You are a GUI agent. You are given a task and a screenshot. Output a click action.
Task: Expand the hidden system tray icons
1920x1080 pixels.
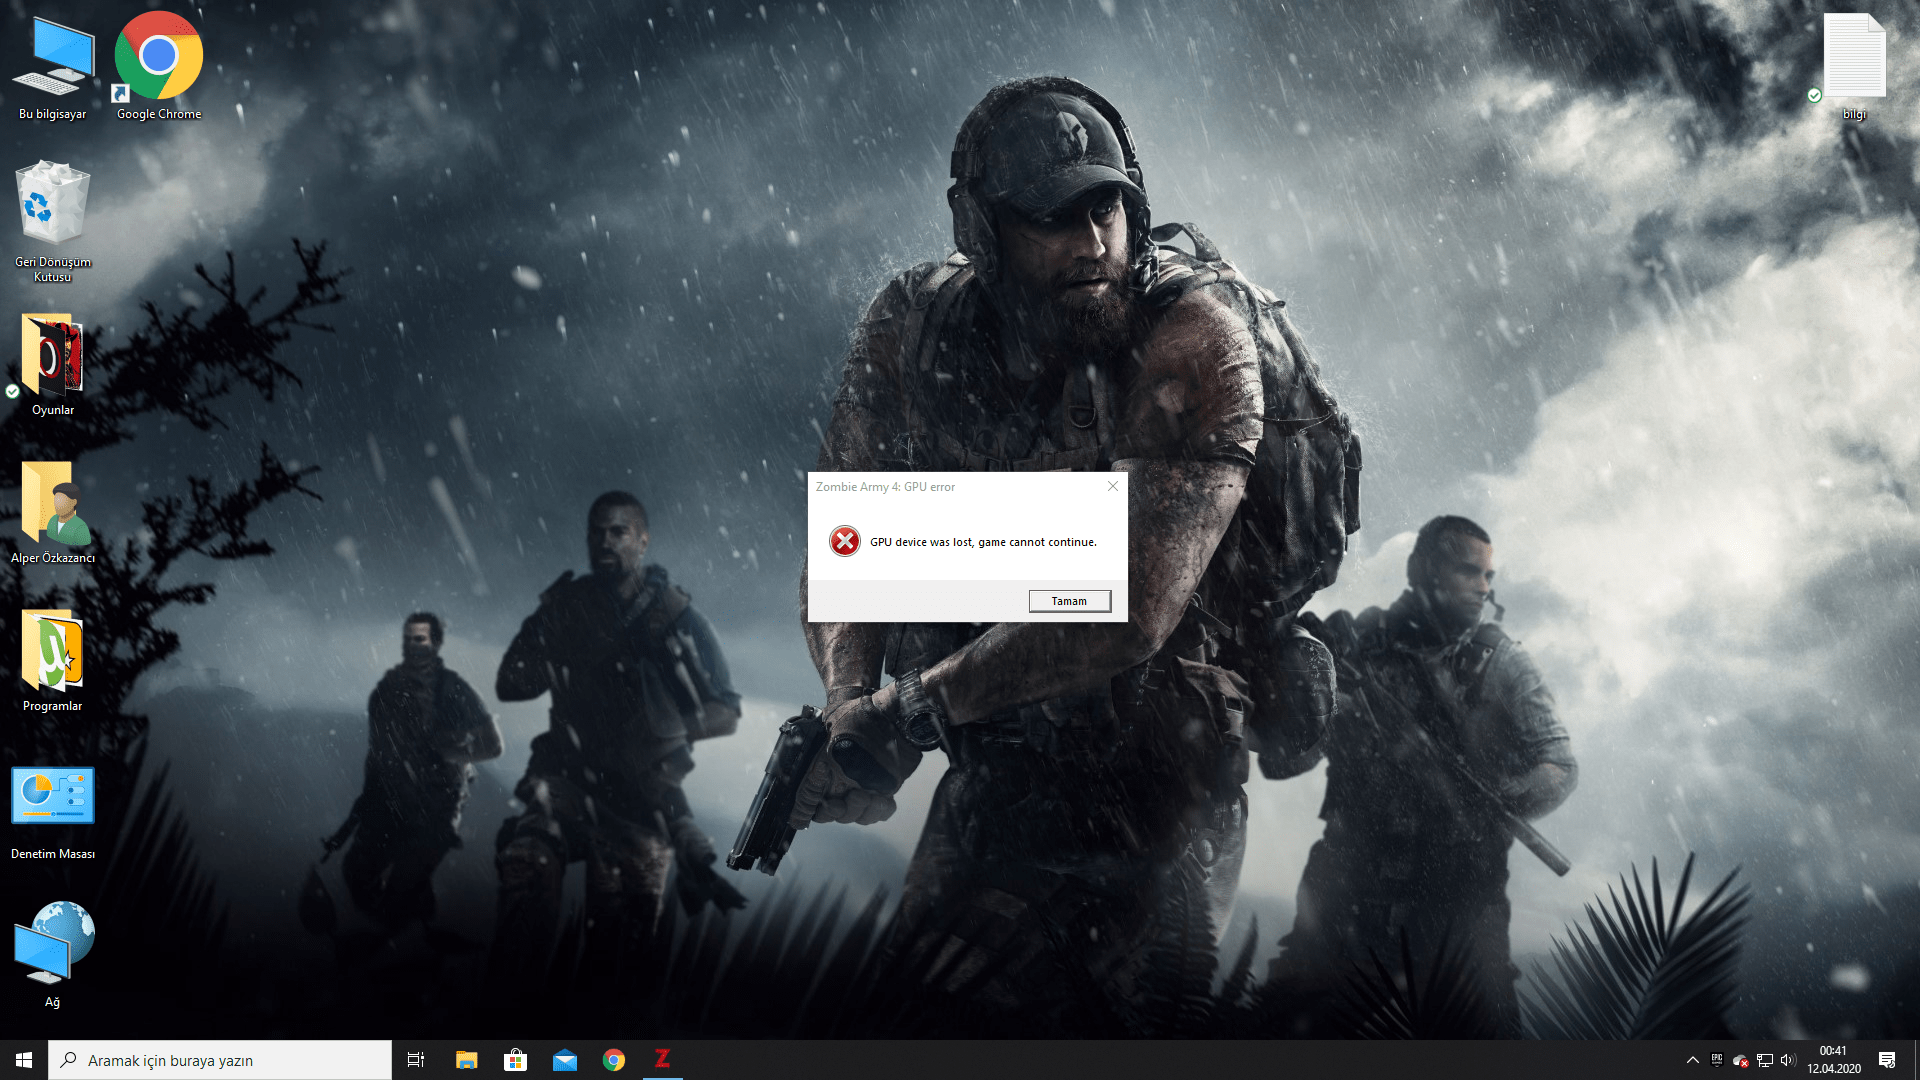pyautogui.click(x=1692, y=1060)
